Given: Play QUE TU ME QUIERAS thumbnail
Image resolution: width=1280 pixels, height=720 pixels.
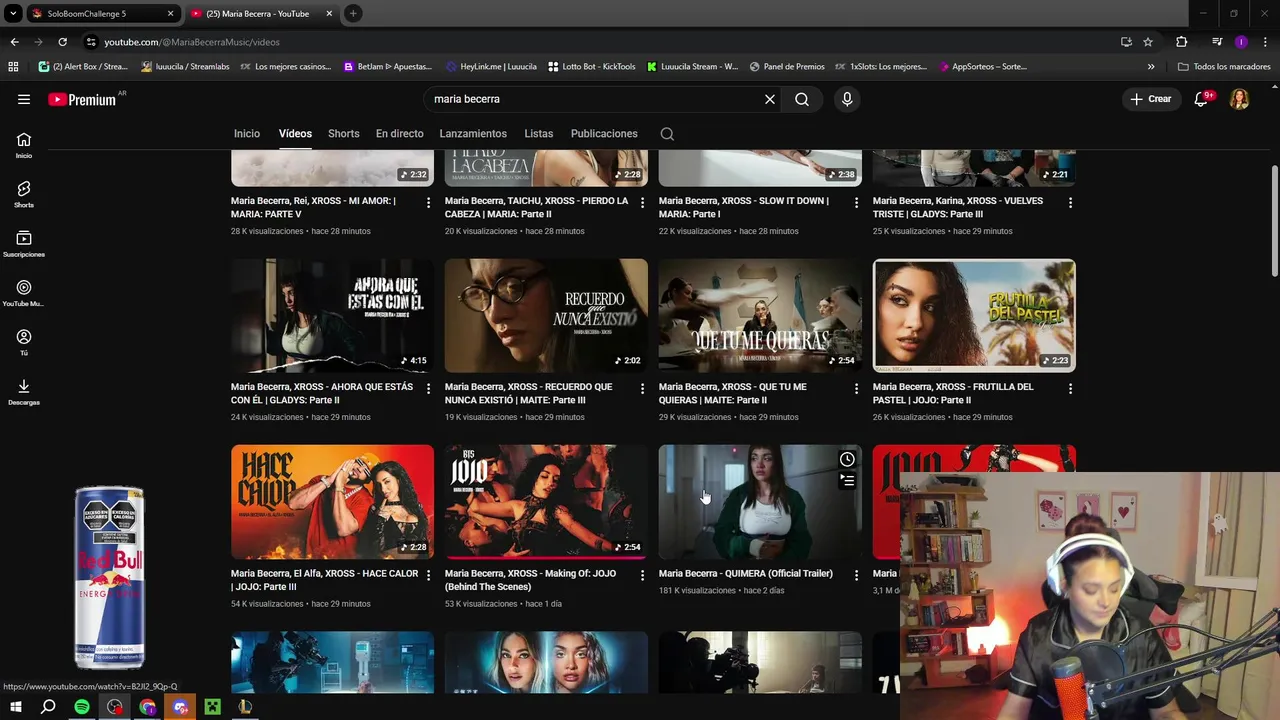Looking at the screenshot, I should pos(760,316).
